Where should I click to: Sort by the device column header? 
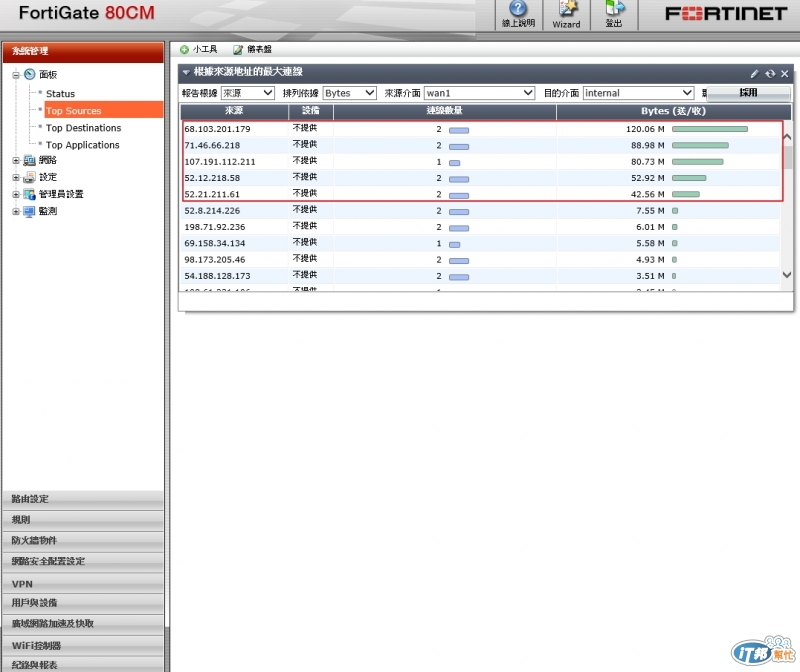coord(311,111)
